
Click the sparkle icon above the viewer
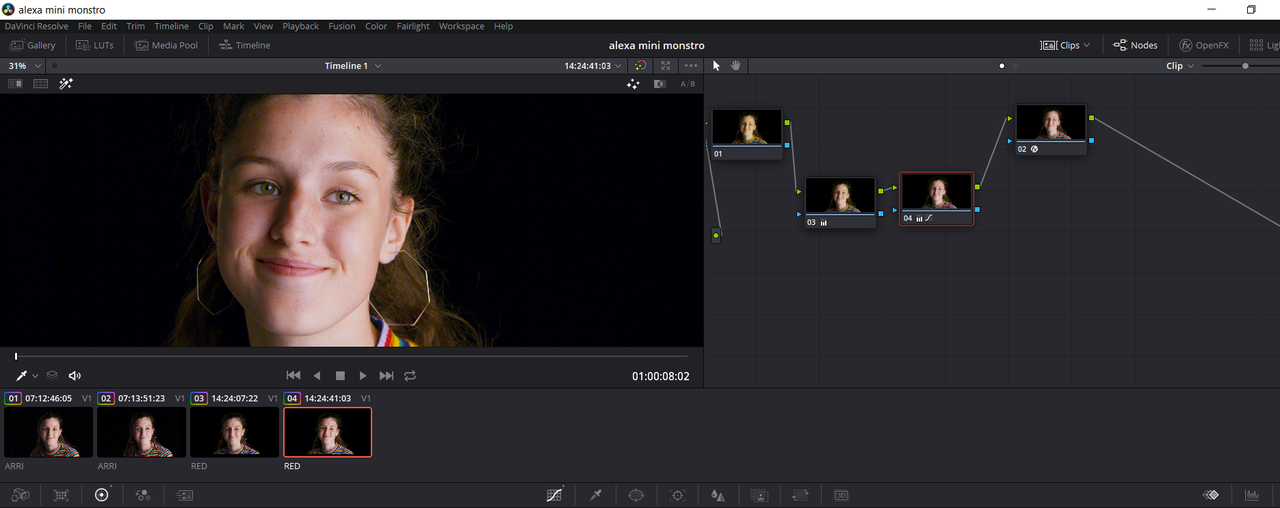pyautogui.click(x=633, y=84)
